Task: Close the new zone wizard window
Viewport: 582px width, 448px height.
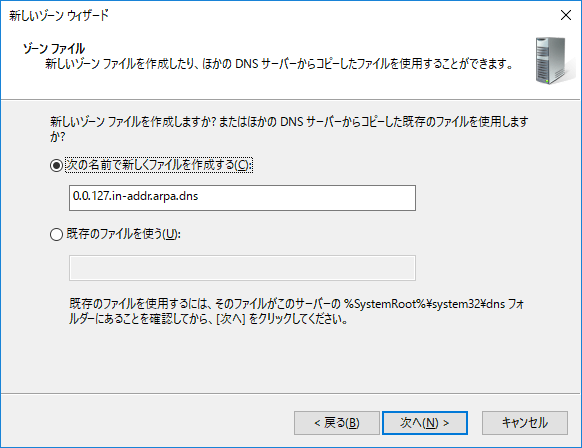Action: click(x=566, y=15)
